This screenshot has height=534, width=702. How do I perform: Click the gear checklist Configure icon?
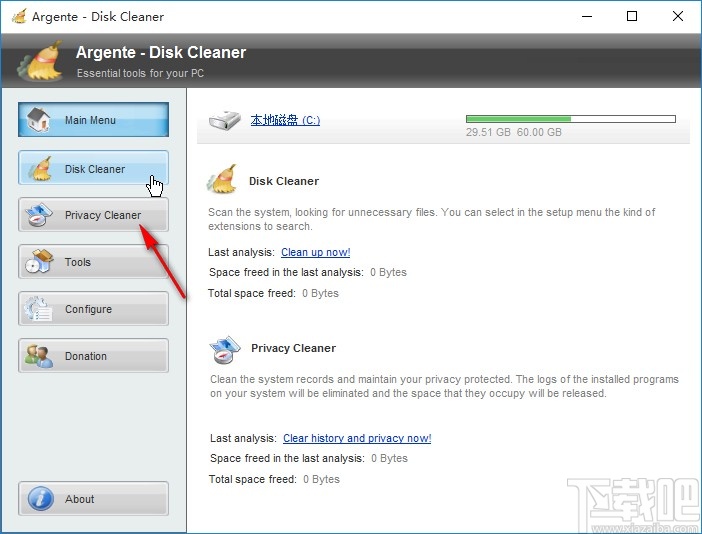(x=38, y=309)
